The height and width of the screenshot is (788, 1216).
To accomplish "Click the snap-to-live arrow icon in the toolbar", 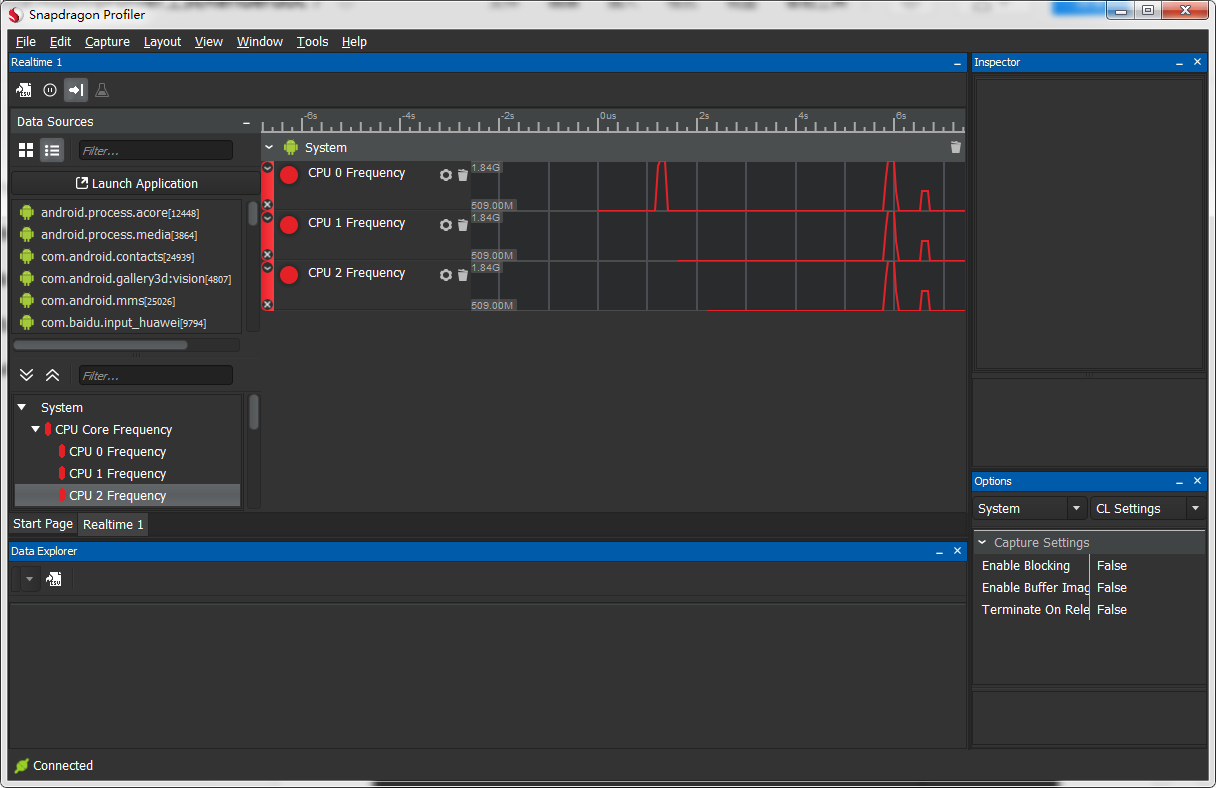I will [75, 90].
